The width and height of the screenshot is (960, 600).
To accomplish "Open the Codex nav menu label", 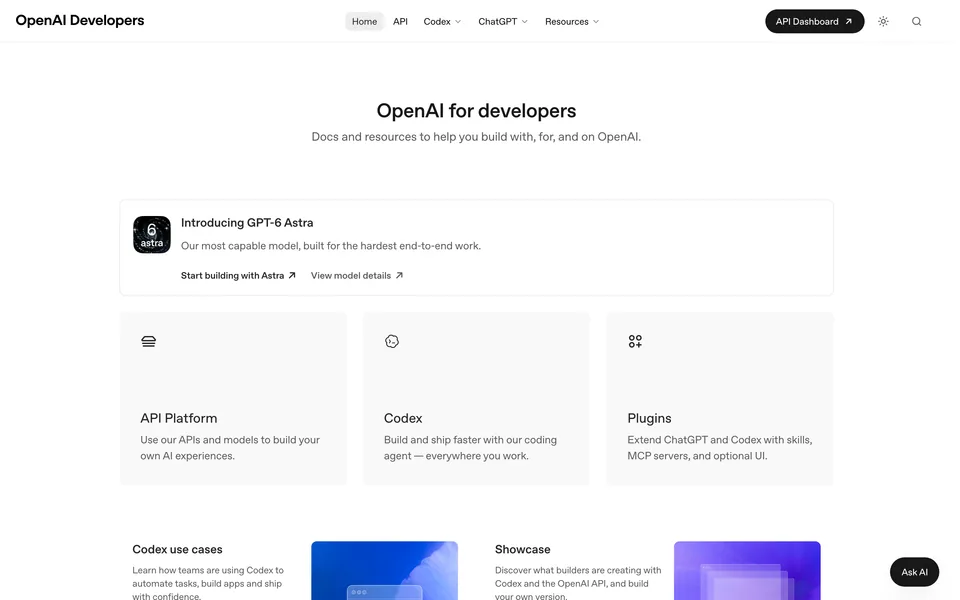I will [x=437, y=21].
